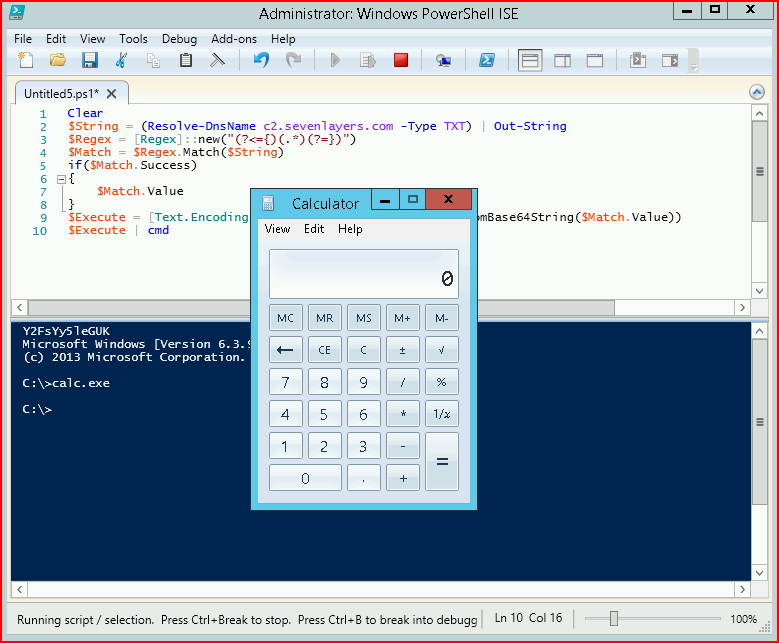Close the Untitled5.ps1 tab

pos(112,93)
